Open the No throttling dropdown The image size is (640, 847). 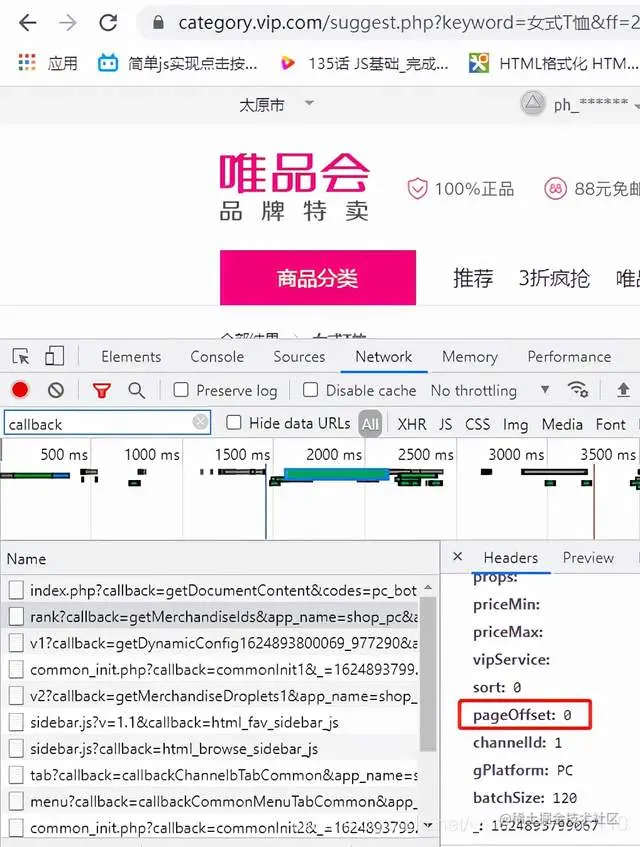click(490, 391)
